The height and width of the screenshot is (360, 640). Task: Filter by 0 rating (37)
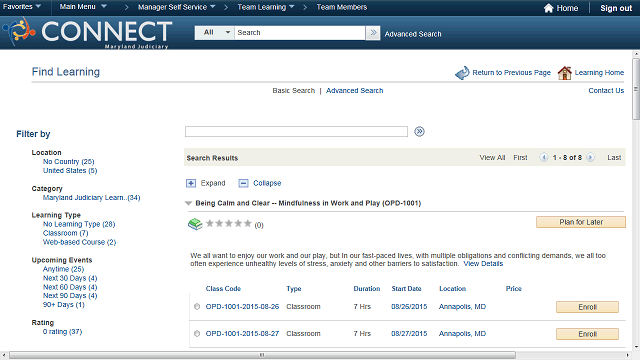[x=62, y=331]
